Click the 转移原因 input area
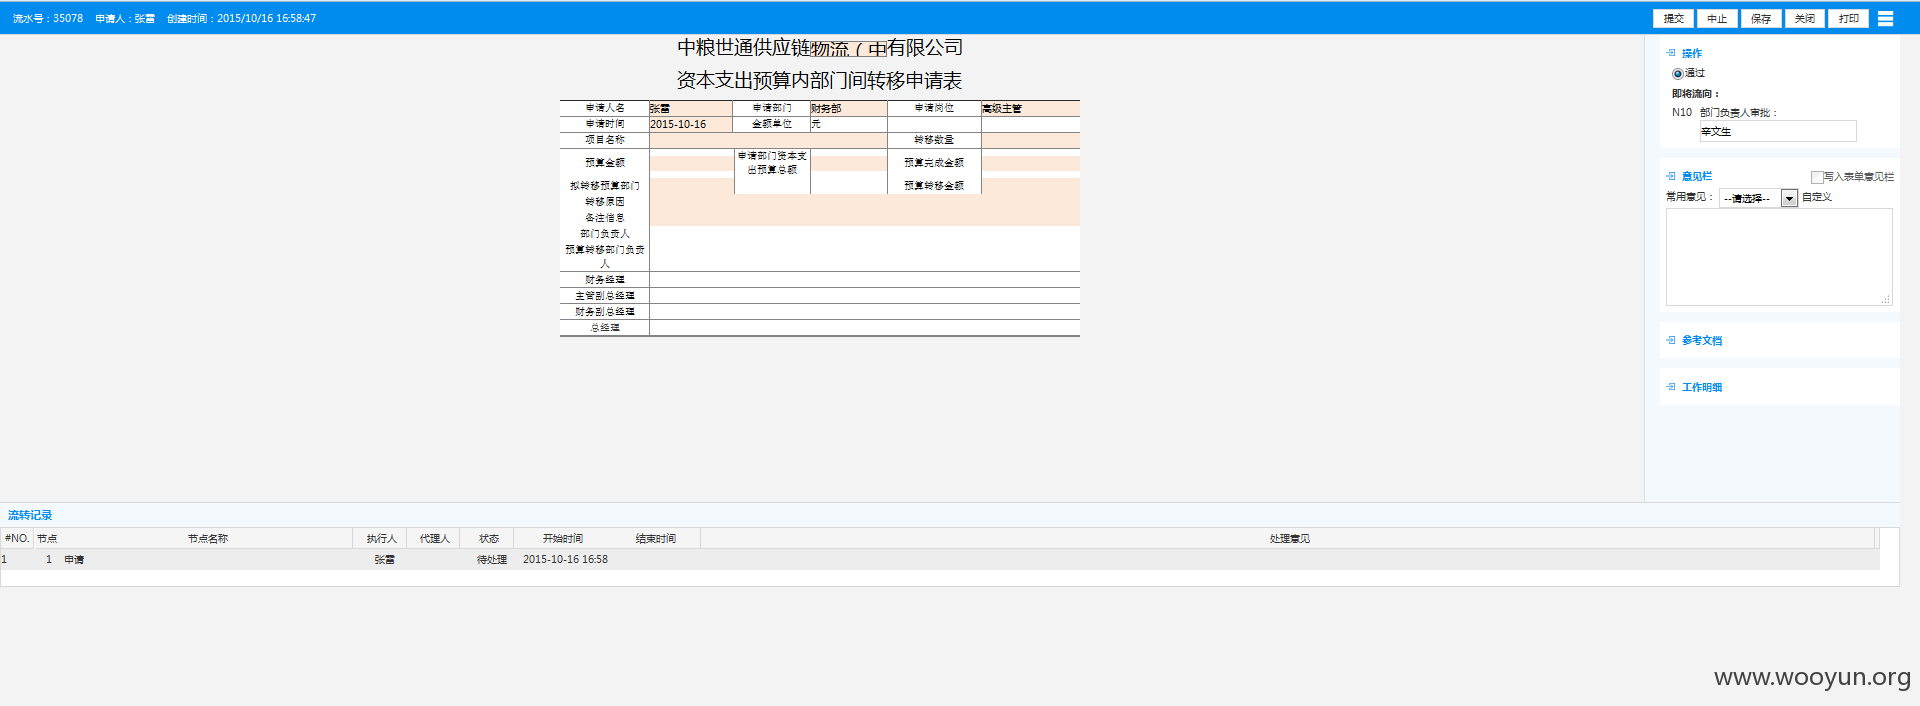 tap(865, 202)
